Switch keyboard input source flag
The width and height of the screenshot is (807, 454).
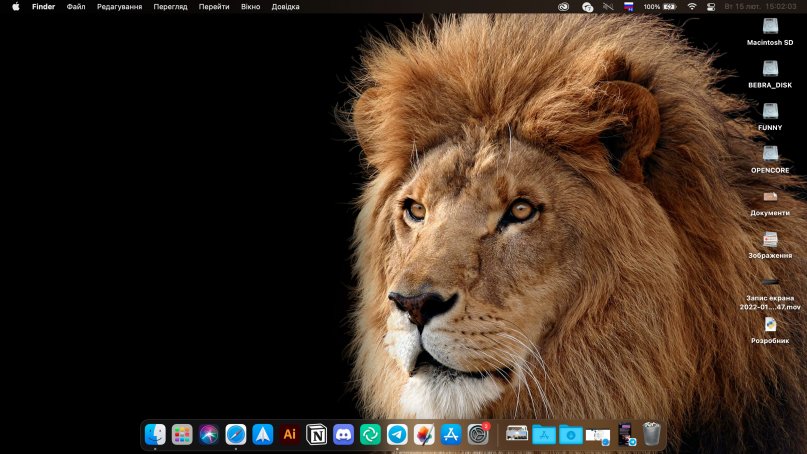629,6
